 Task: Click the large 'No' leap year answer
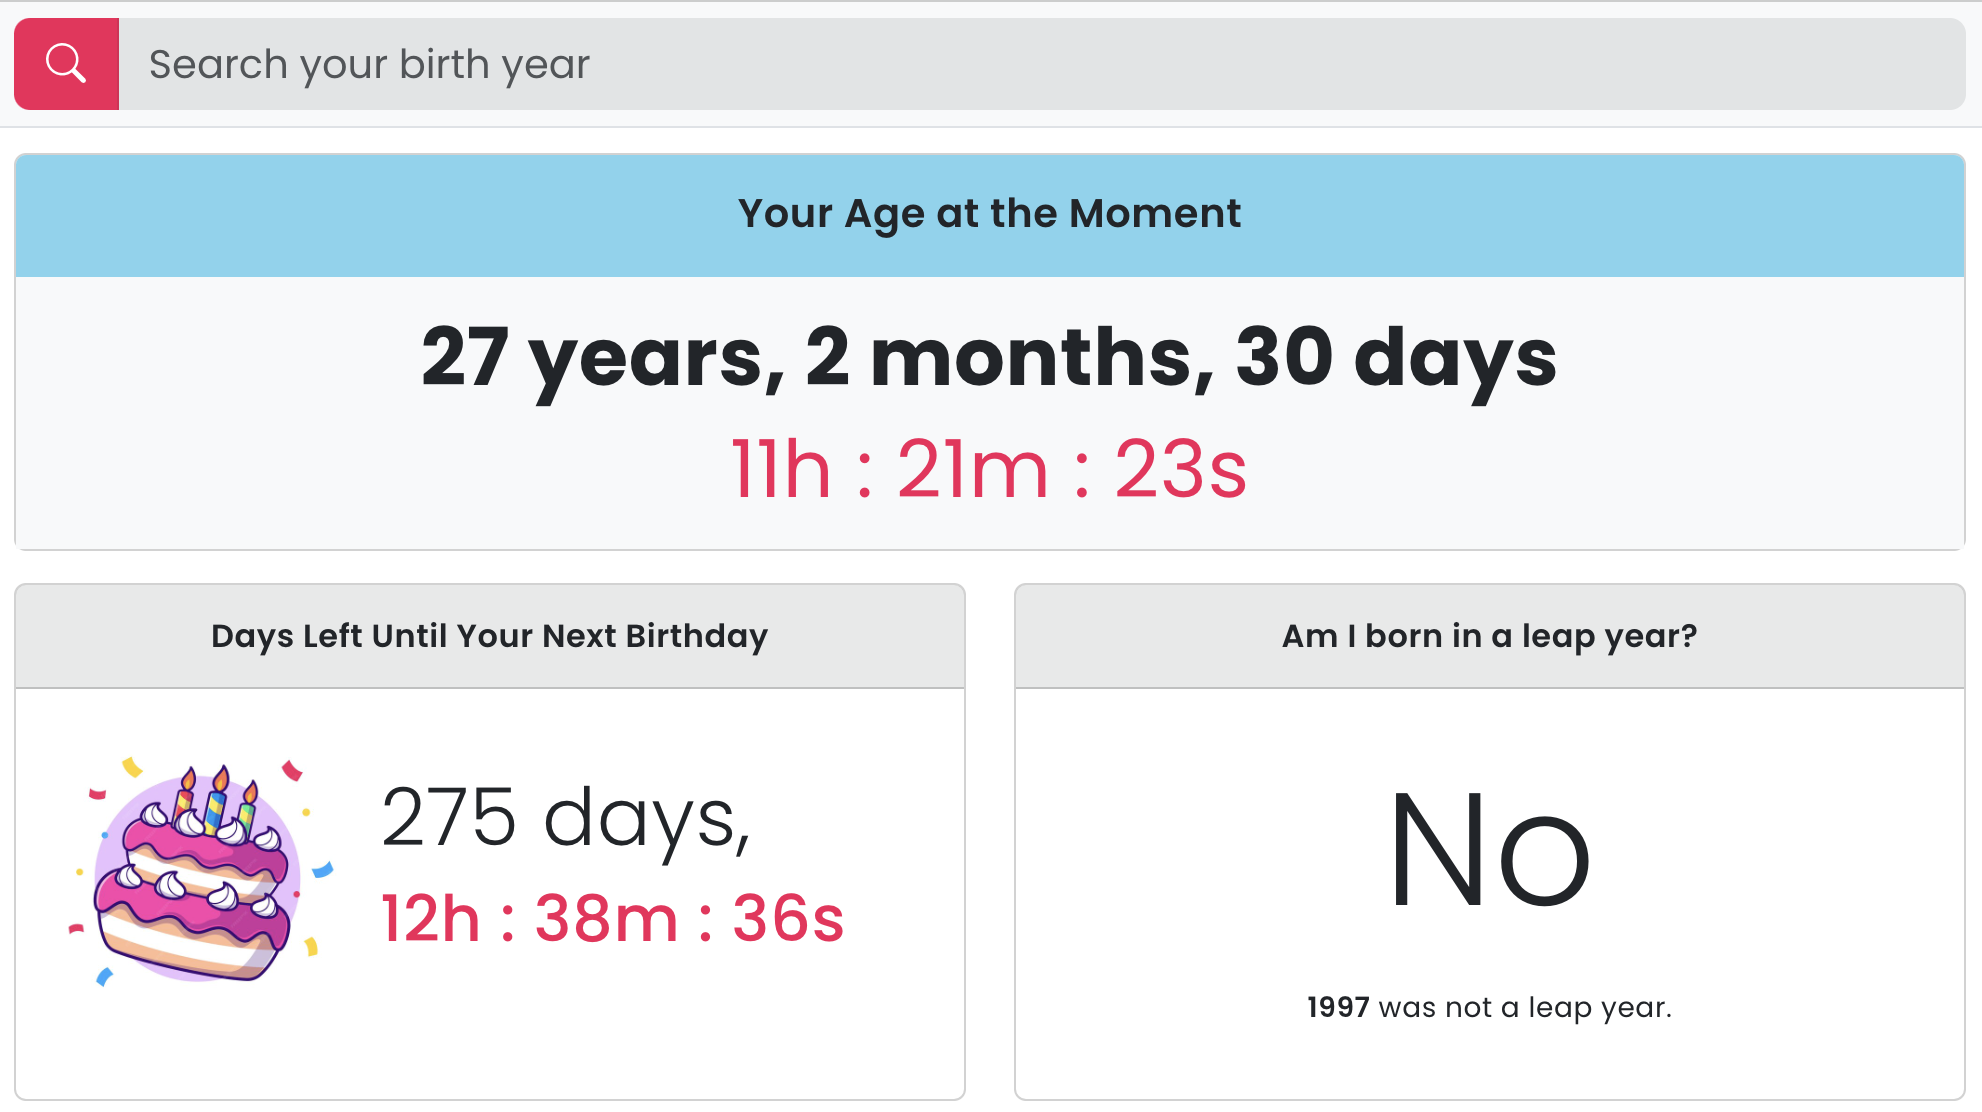click(x=1490, y=850)
